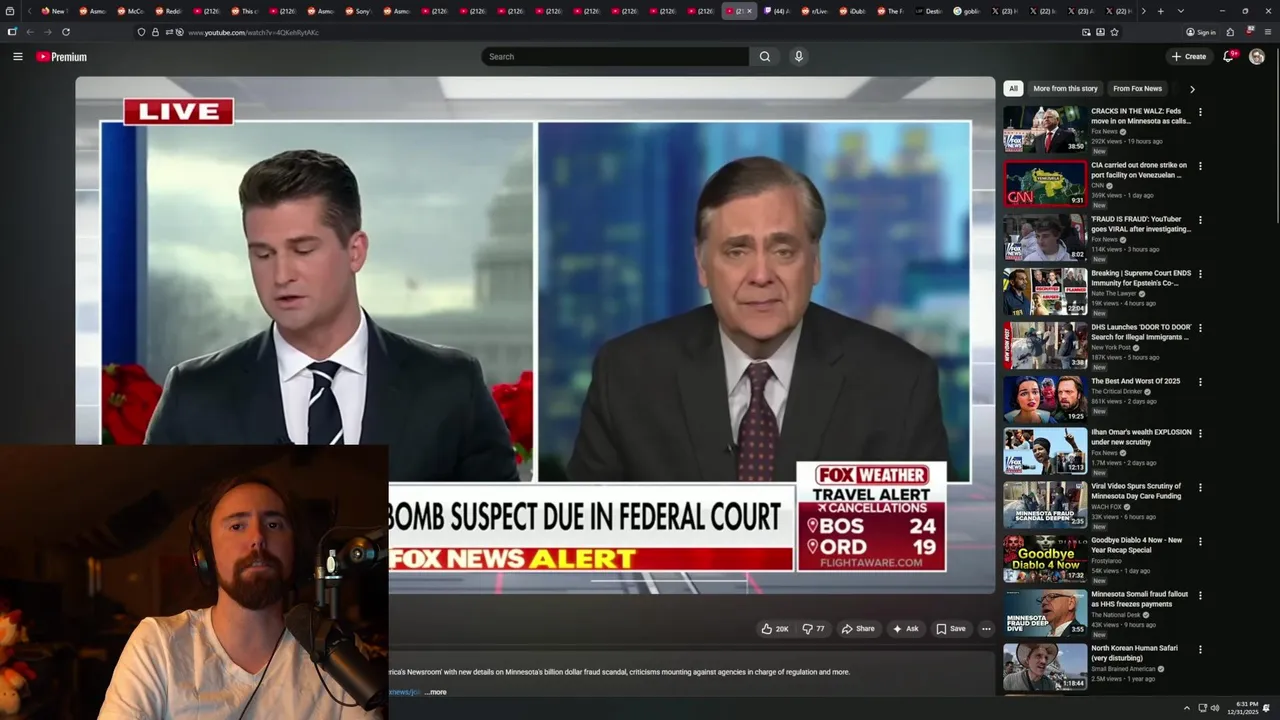Click the YouTube search input field
Screen dimensions: 1280x720
[615, 57]
